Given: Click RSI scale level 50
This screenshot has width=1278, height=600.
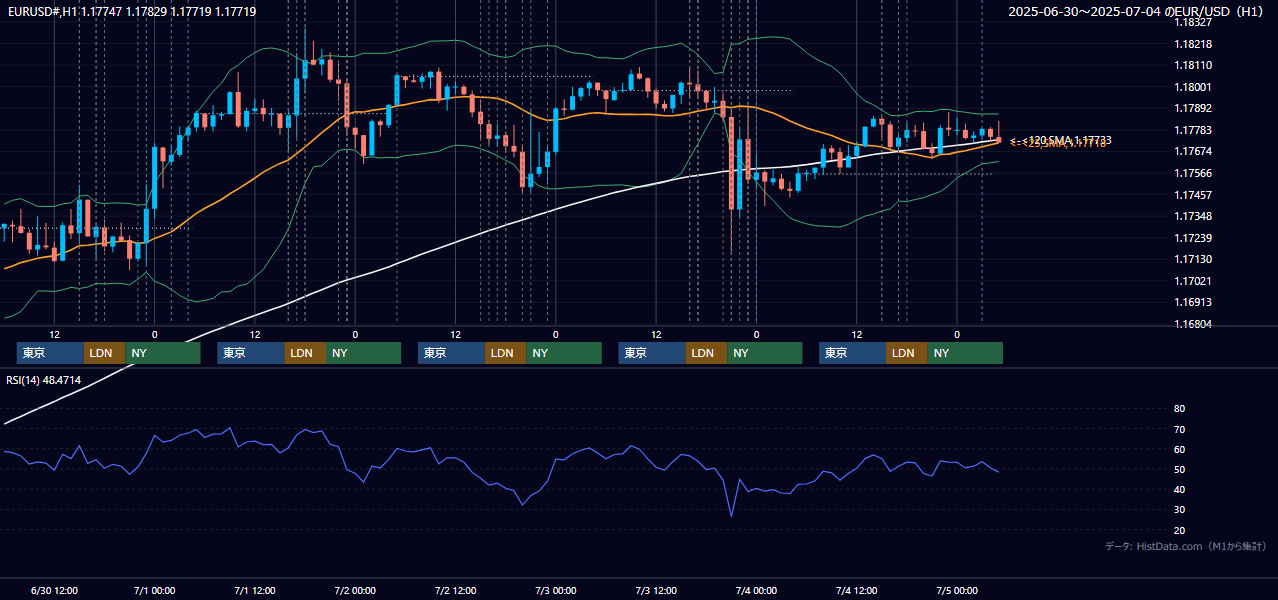Looking at the screenshot, I should [x=1180, y=469].
